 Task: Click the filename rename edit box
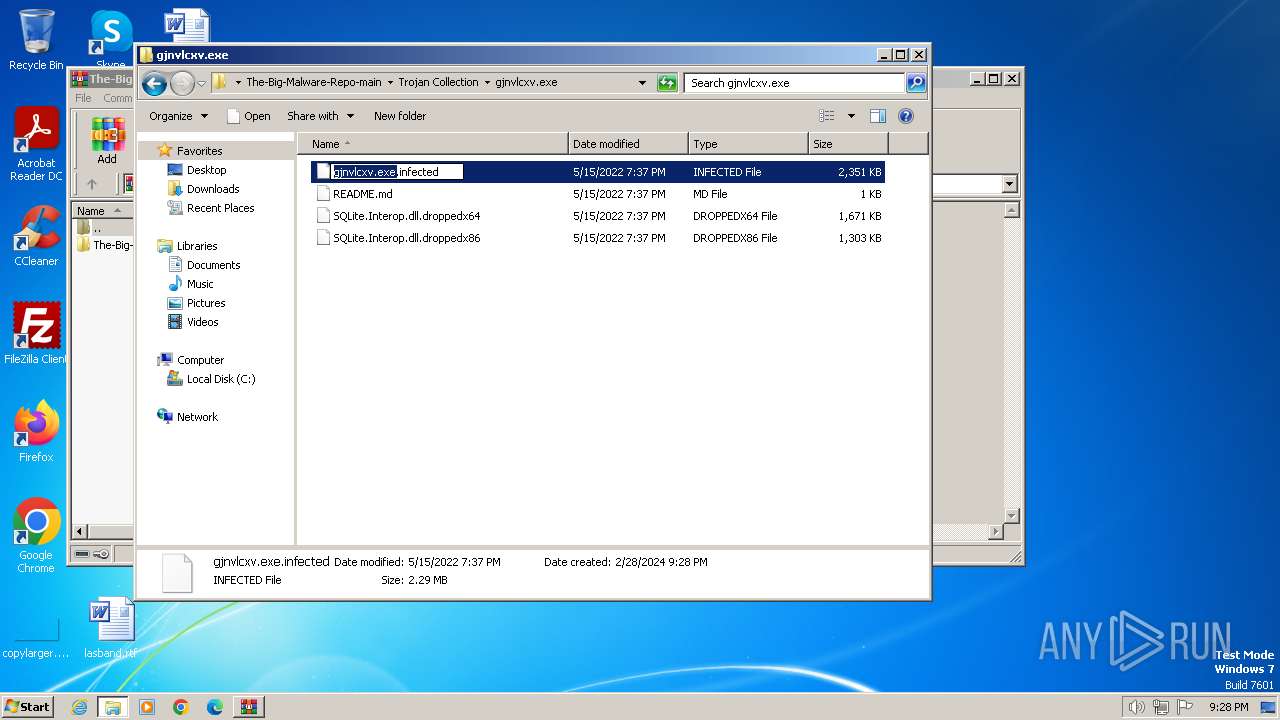click(x=397, y=172)
